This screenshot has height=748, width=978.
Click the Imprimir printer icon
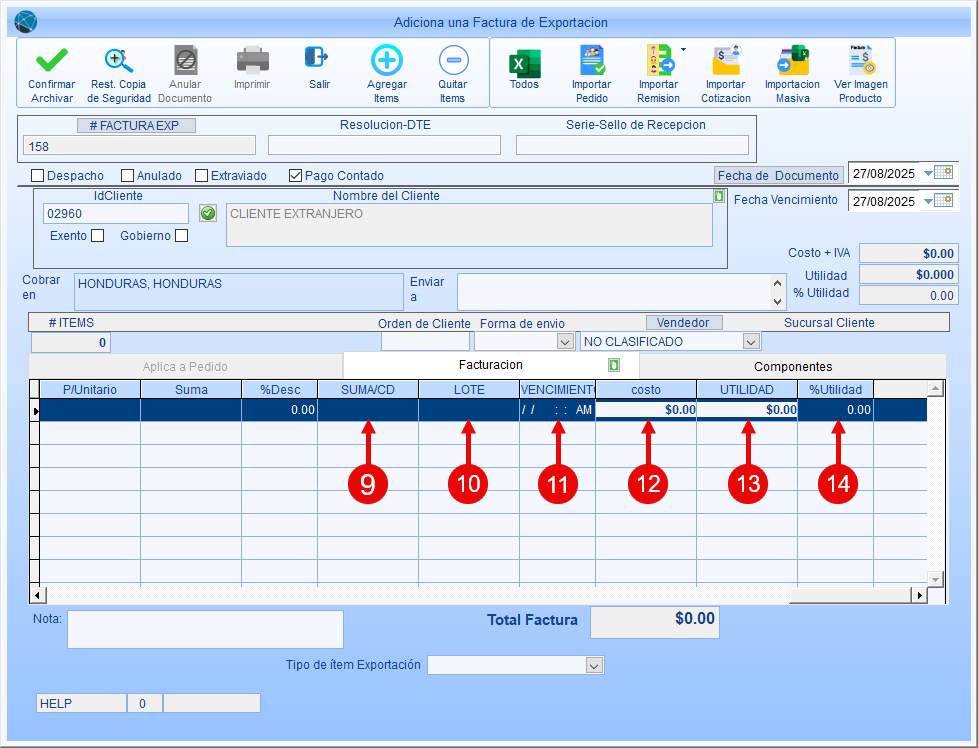pyautogui.click(x=252, y=61)
